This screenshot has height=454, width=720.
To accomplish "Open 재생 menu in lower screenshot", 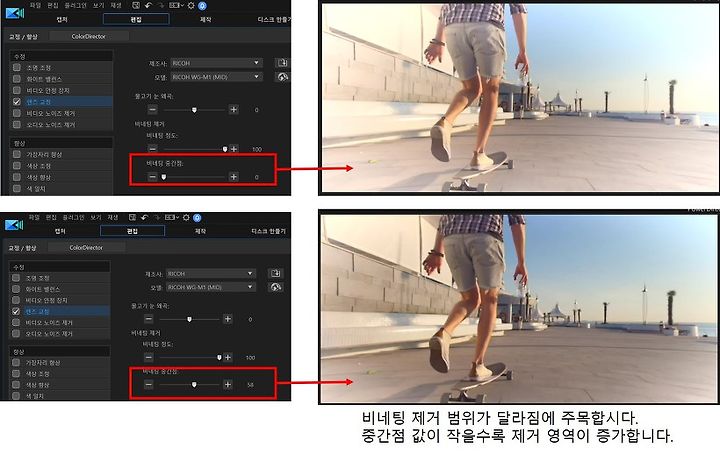I will pos(113,218).
